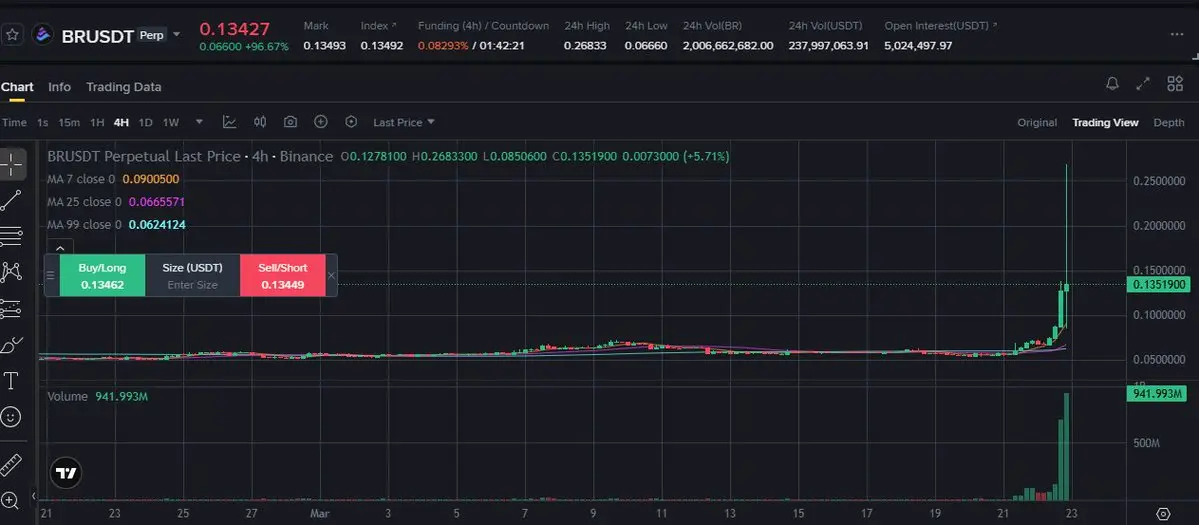Viewport: 1199px width, 525px height.
Task: Open price alert bell icon
Action: 1113,84
